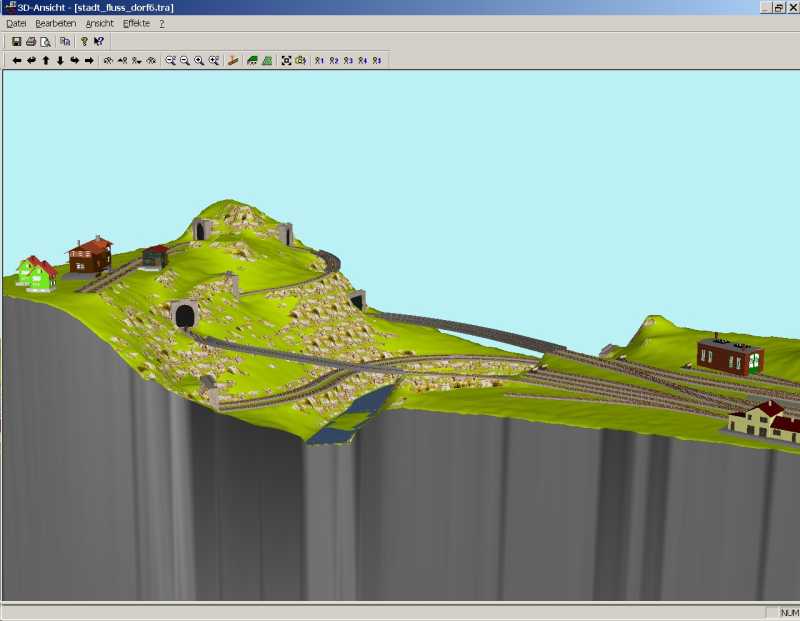Click the straight right arrow icon

[x=89, y=60]
